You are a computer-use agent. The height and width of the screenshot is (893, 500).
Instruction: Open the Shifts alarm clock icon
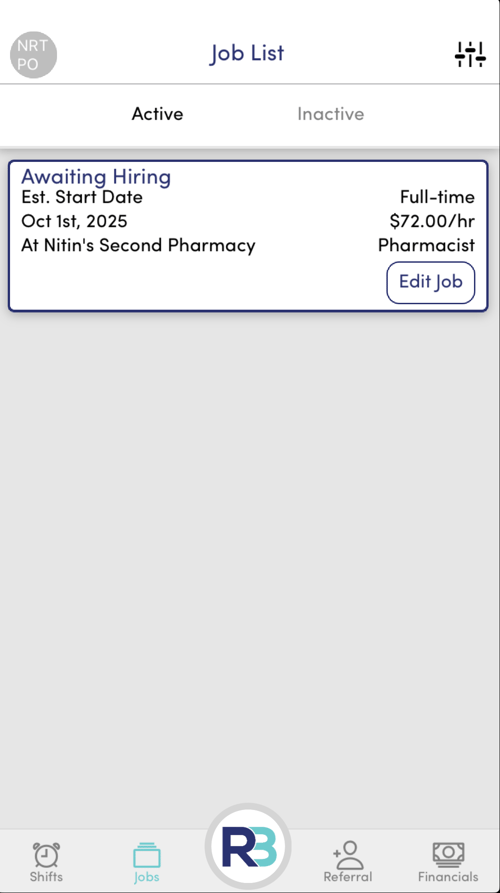(x=46, y=854)
